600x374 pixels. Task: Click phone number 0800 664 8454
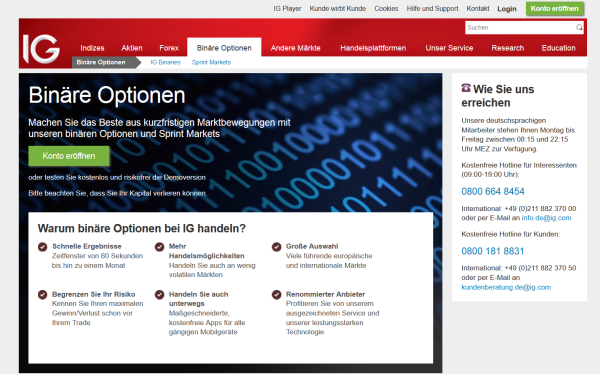pos(493,191)
